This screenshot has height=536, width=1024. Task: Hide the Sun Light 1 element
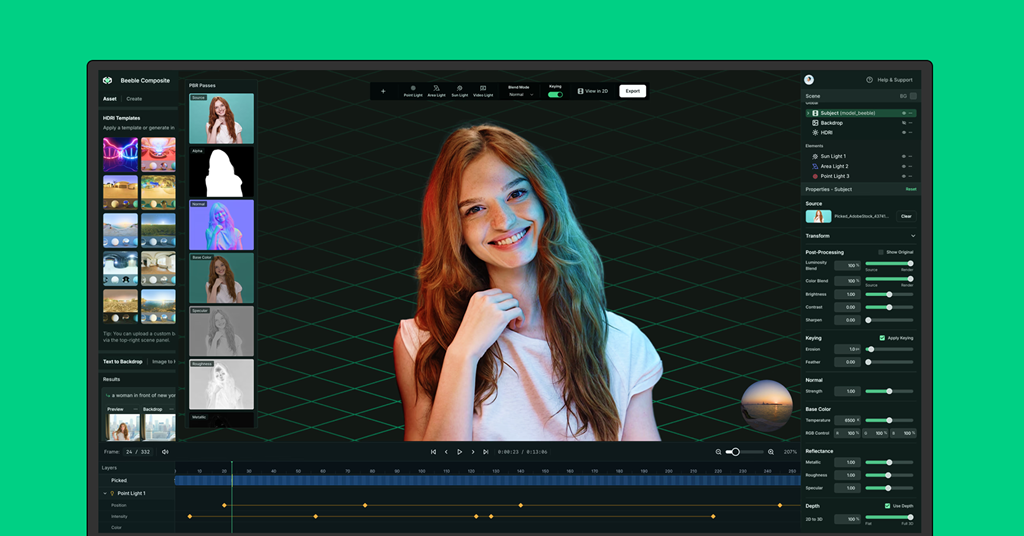pos(903,156)
